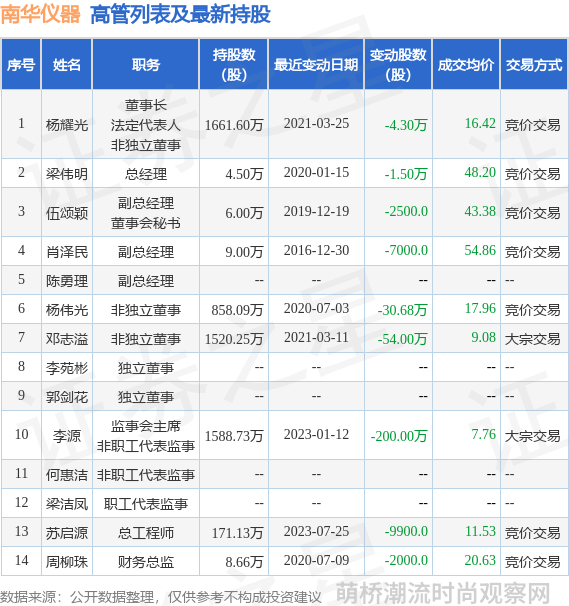Click the date 2021-03-11

click(316, 337)
